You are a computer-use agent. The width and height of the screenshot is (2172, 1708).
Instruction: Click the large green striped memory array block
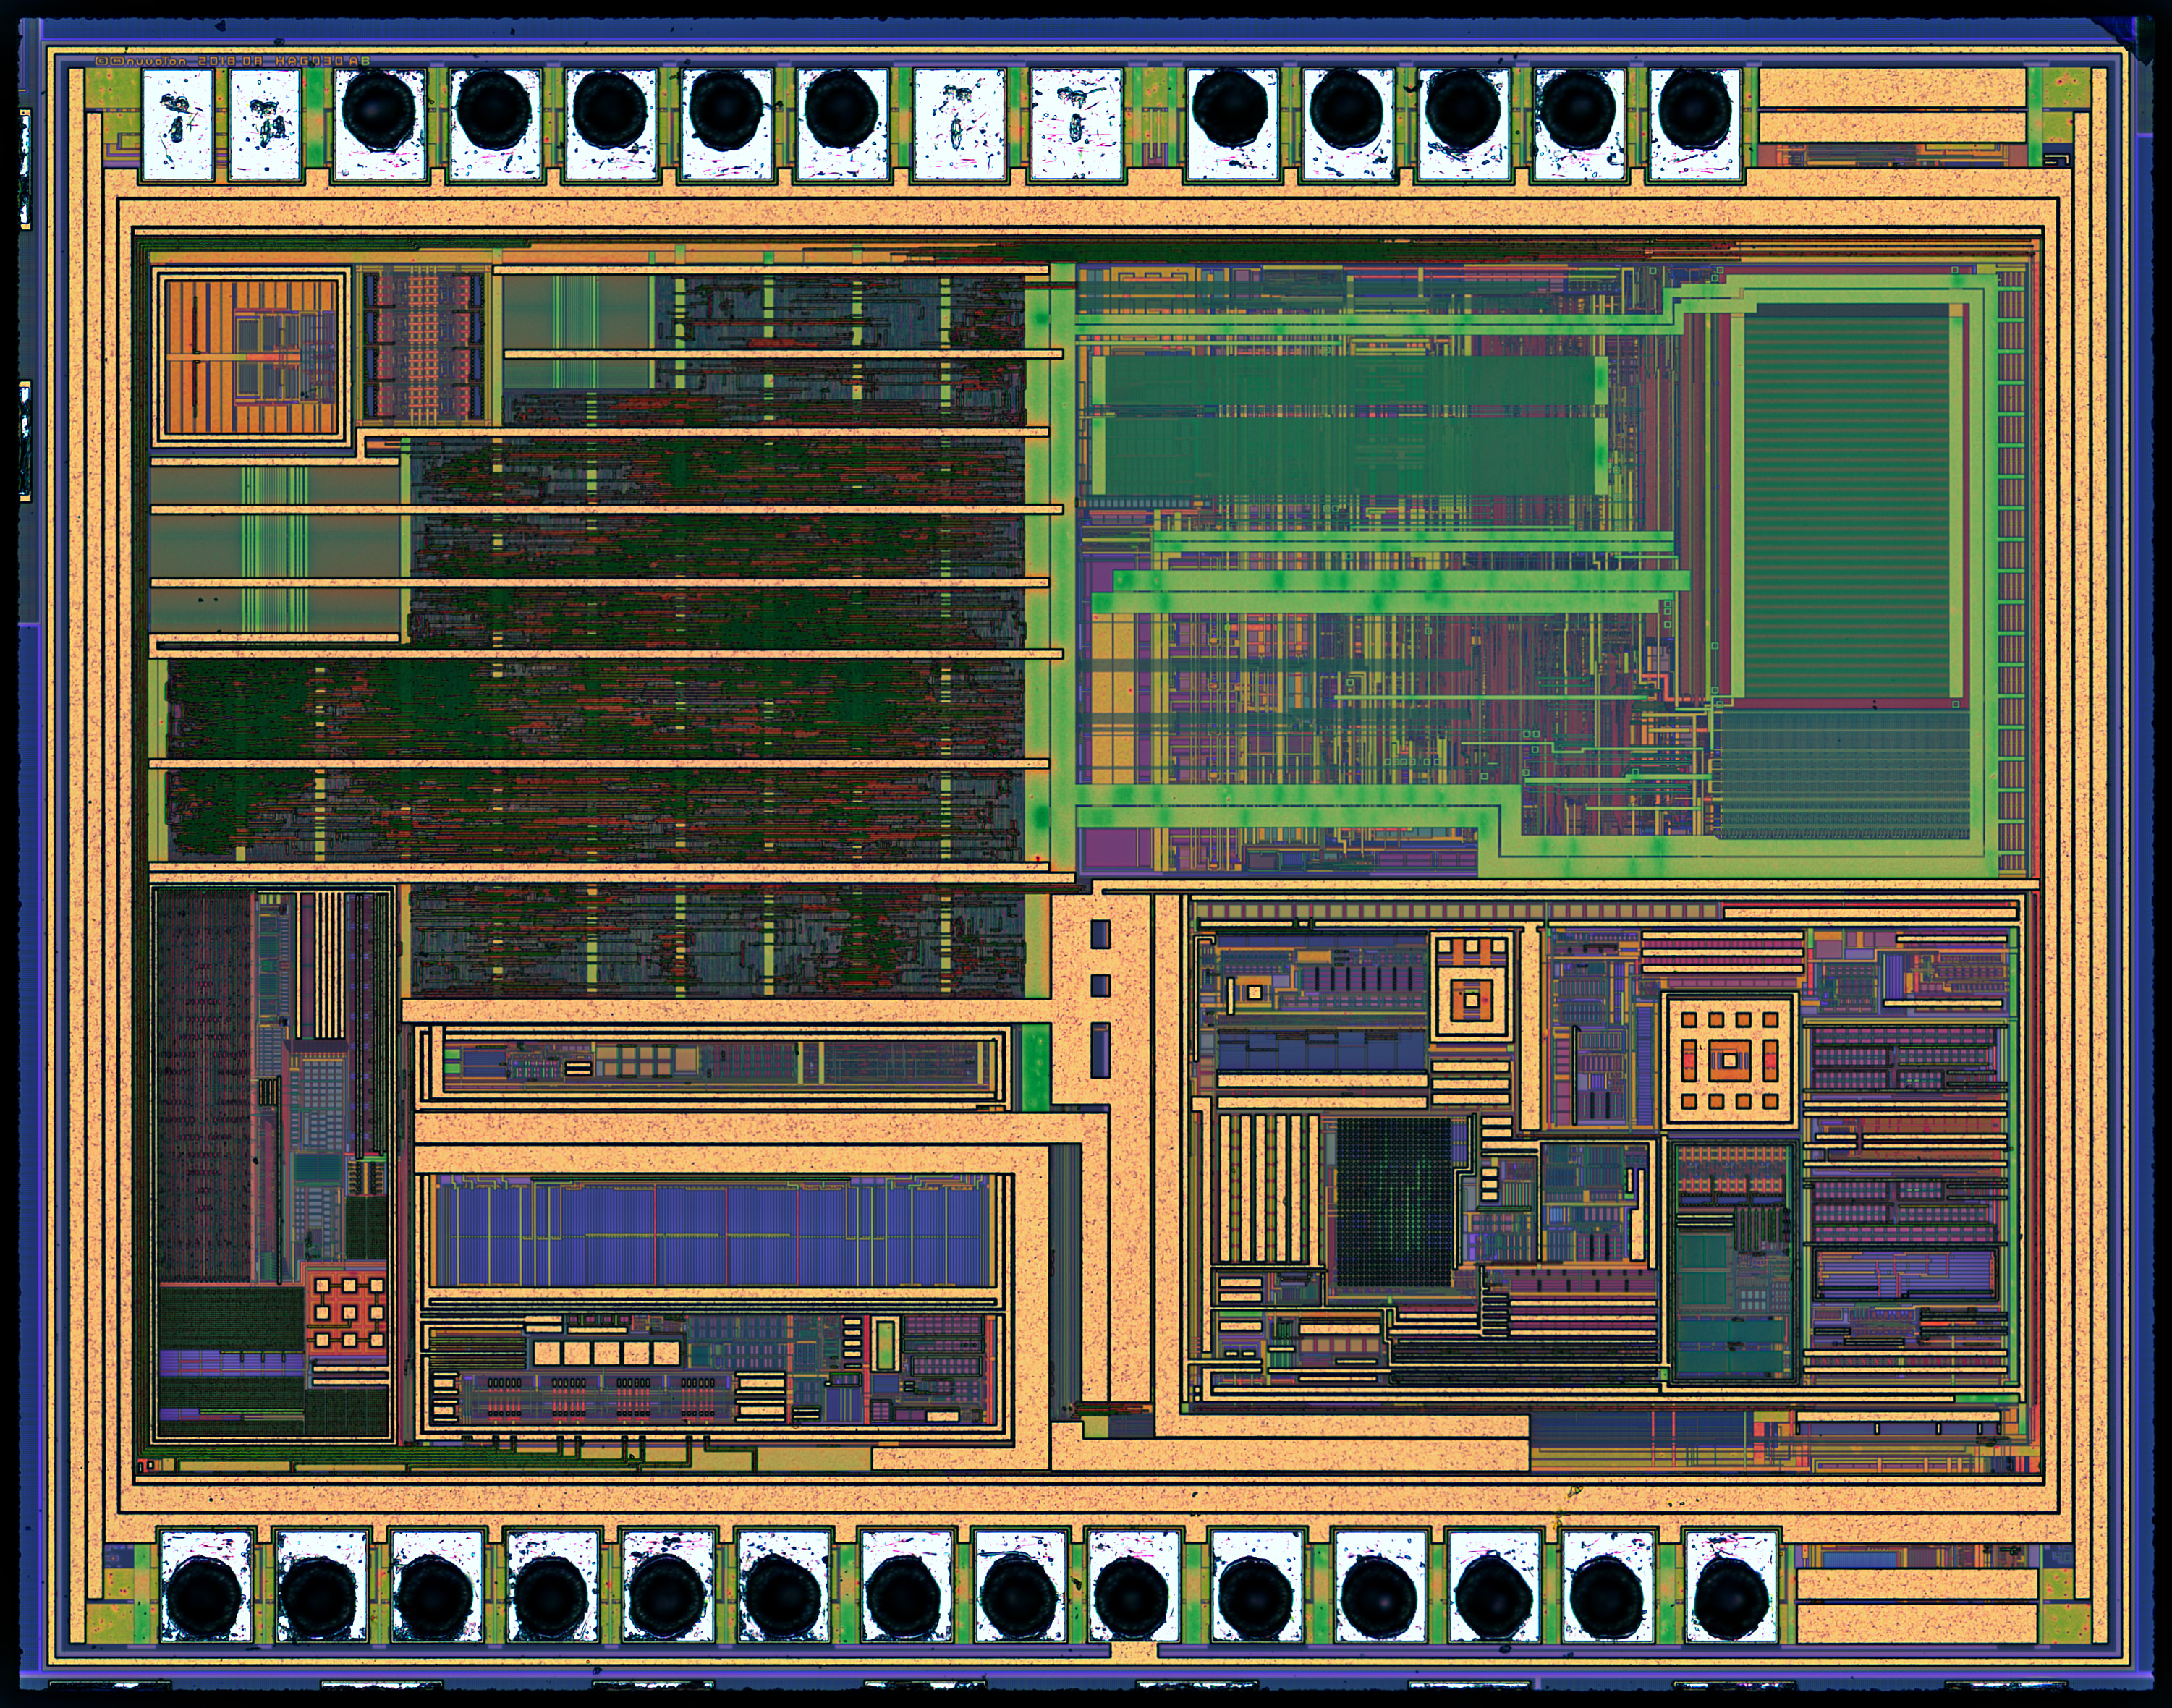[1846, 501]
